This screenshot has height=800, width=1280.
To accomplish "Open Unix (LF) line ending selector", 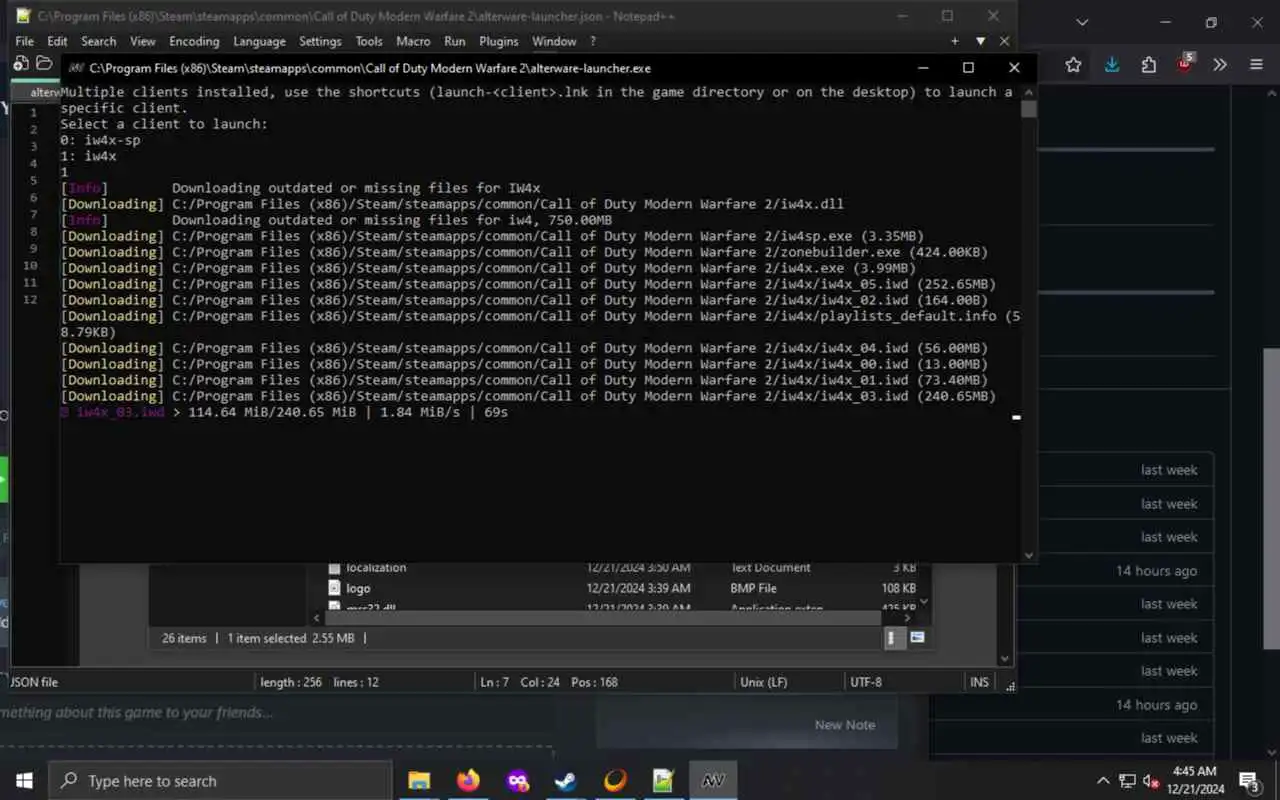I will point(764,682).
